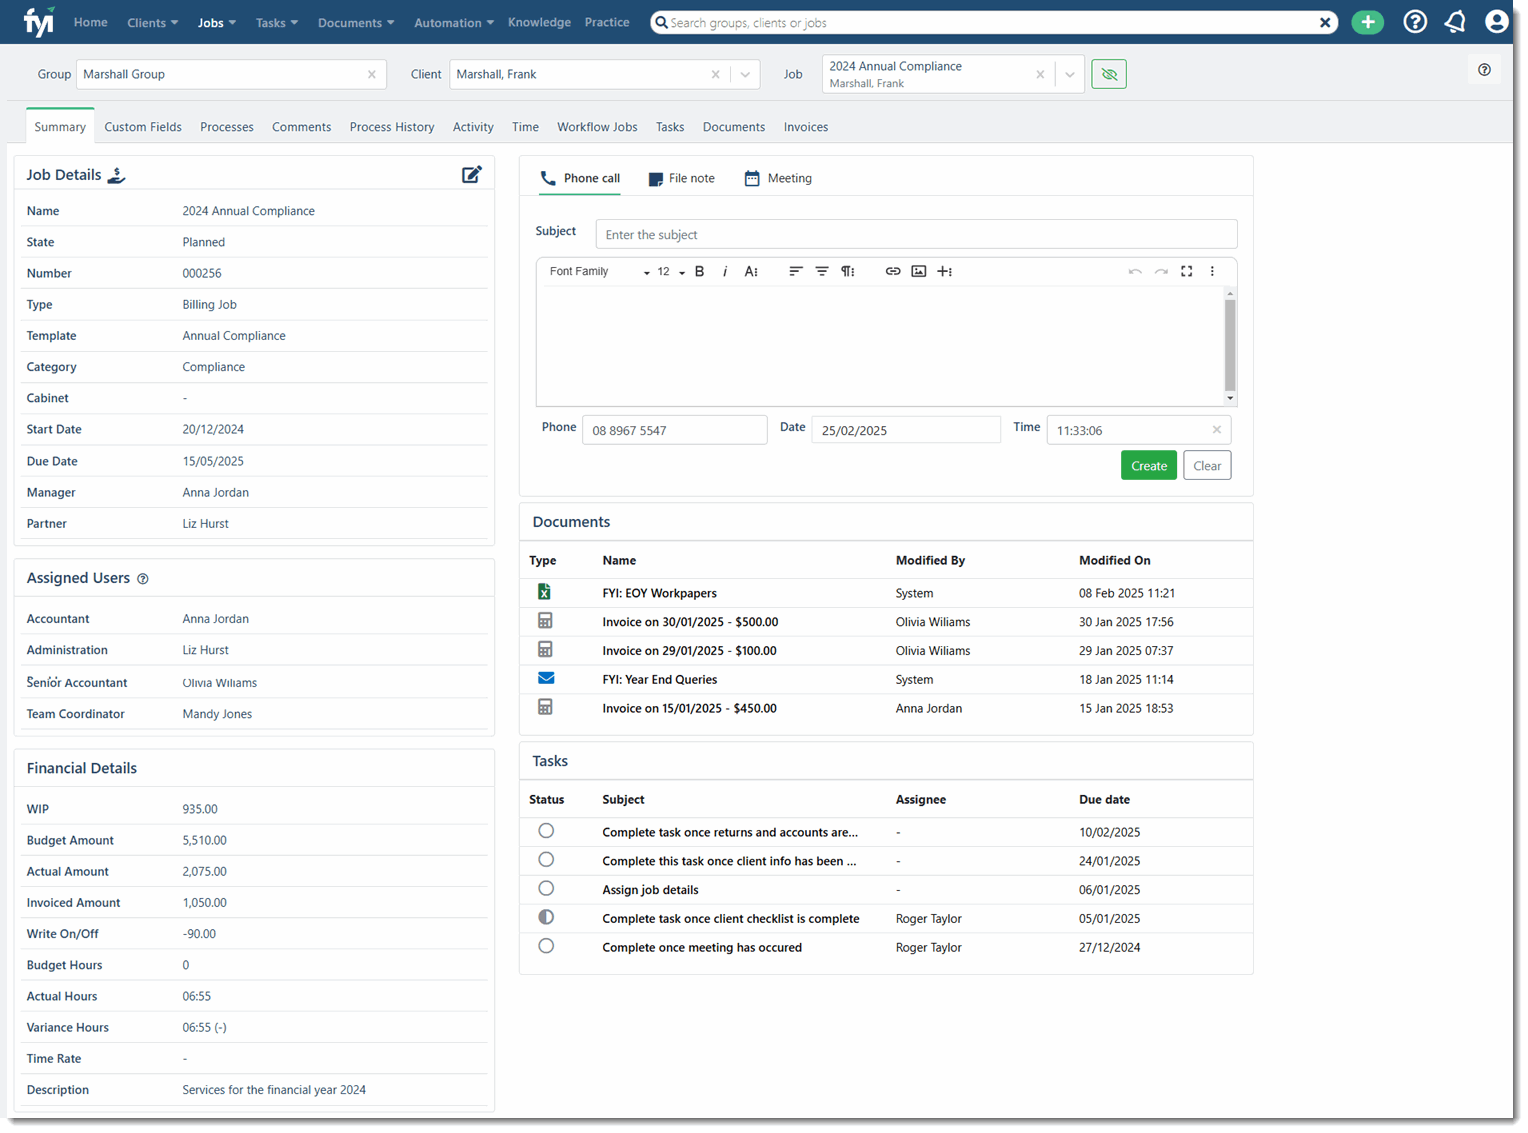Image resolution: width=1528 pixels, height=1133 pixels.
Task: Open the text formatting A icon
Action: click(x=751, y=271)
